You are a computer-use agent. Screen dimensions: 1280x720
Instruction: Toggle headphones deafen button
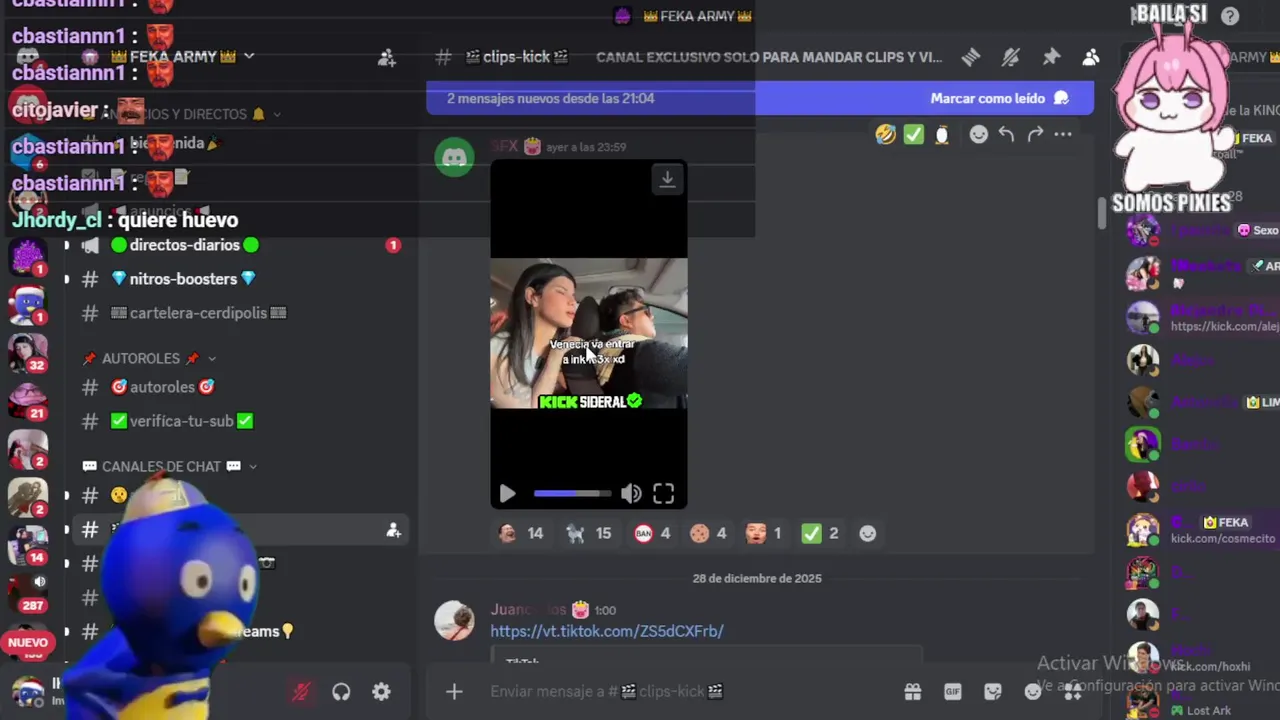tap(341, 691)
